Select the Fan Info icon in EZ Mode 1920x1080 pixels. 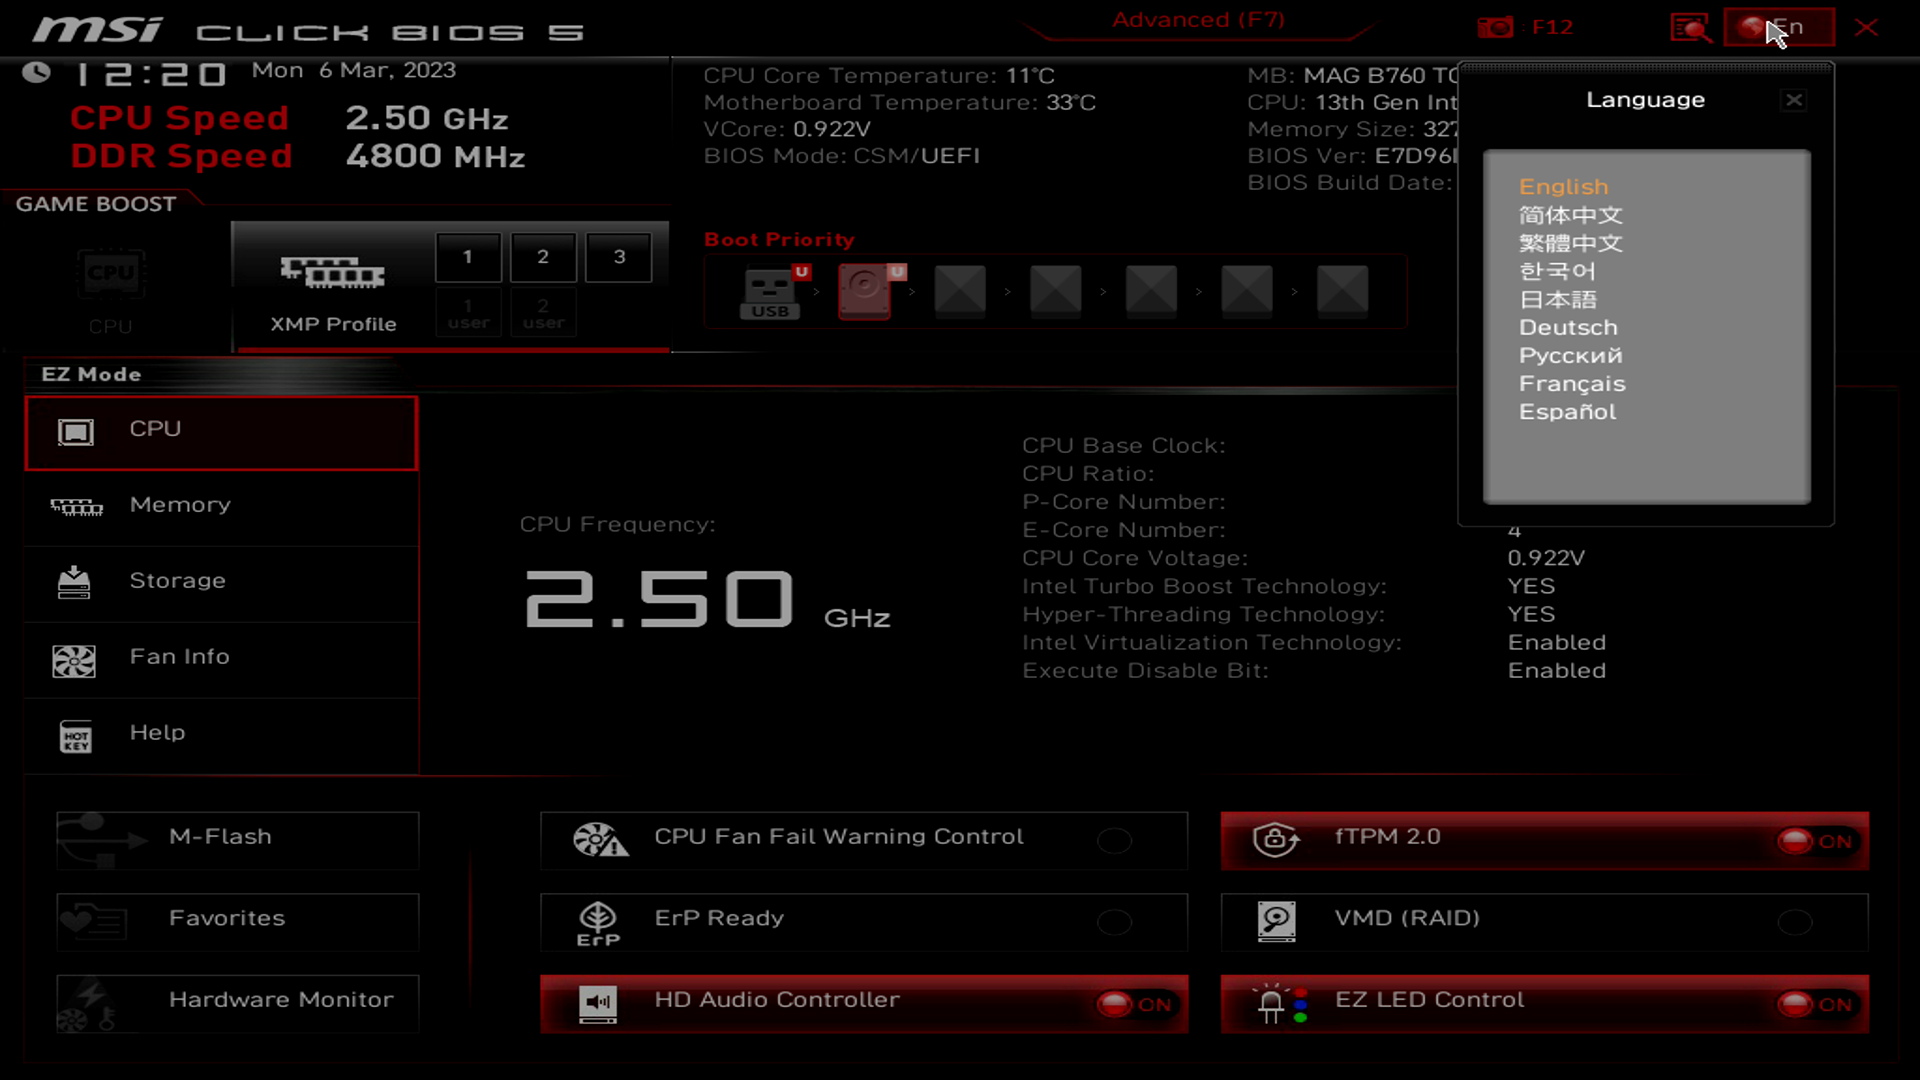pyautogui.click(x=73, y=657)
